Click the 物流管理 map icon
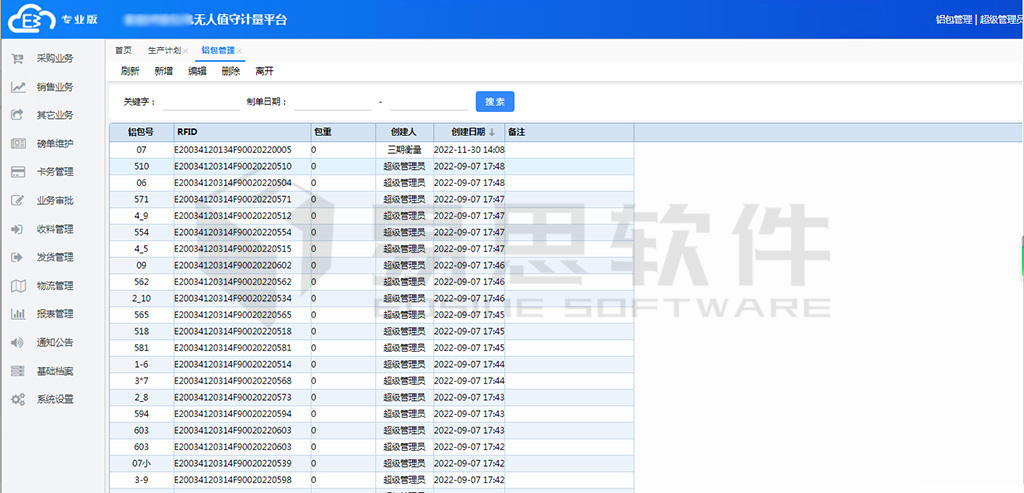This screenshot has height=493, width=1024. click(17, 286)
